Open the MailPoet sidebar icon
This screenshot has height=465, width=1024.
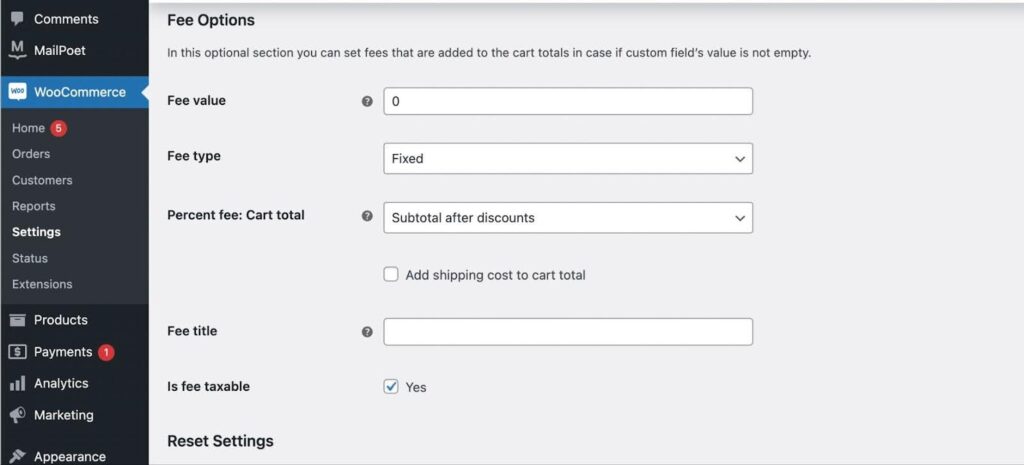tap(18, 50)
